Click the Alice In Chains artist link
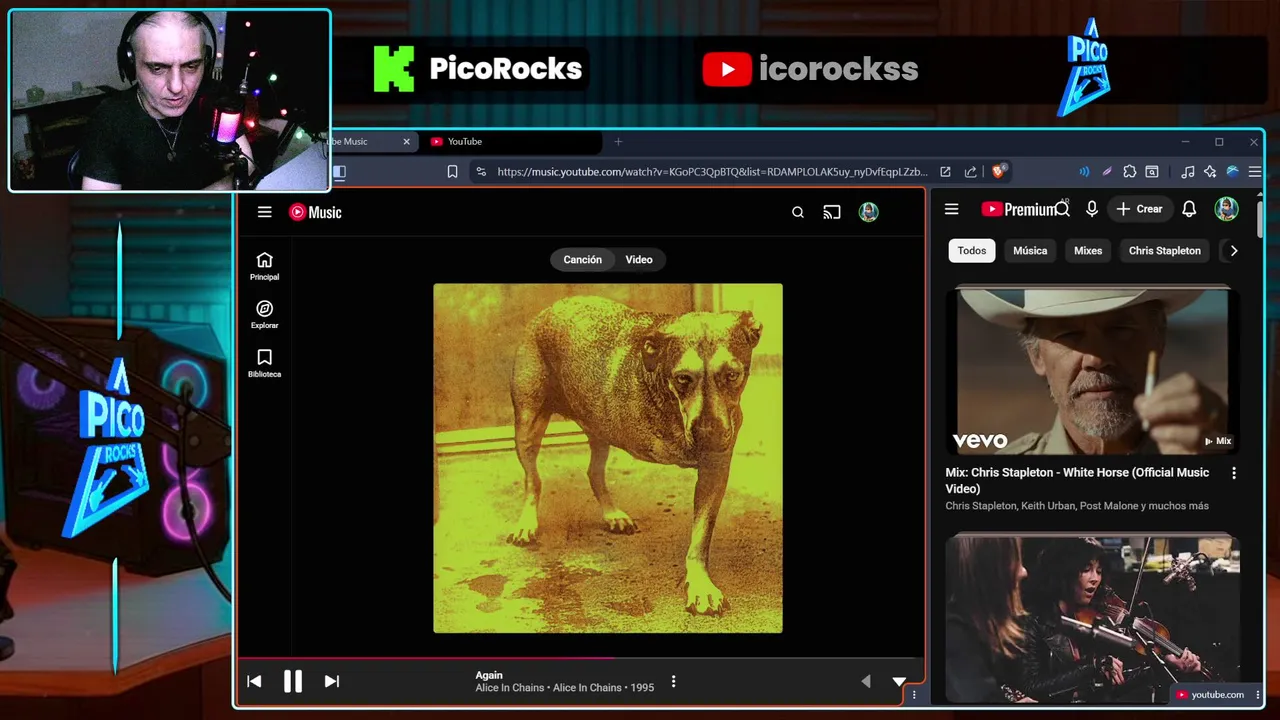This screenshot has height=720, width=1280. pos(510,688)
